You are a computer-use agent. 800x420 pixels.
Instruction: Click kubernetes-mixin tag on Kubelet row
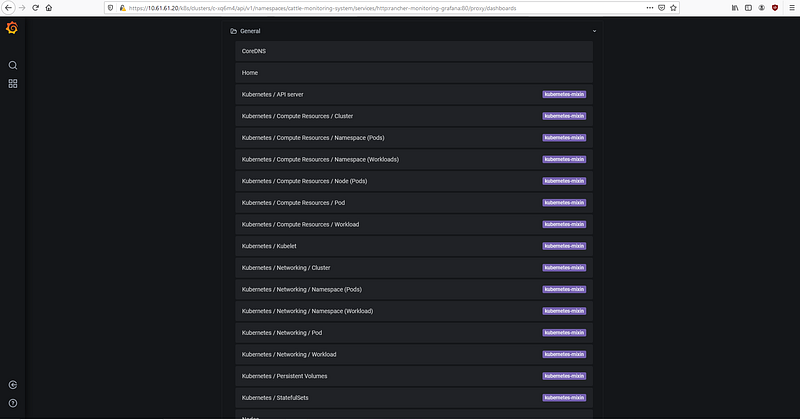[x=564, y=246]
